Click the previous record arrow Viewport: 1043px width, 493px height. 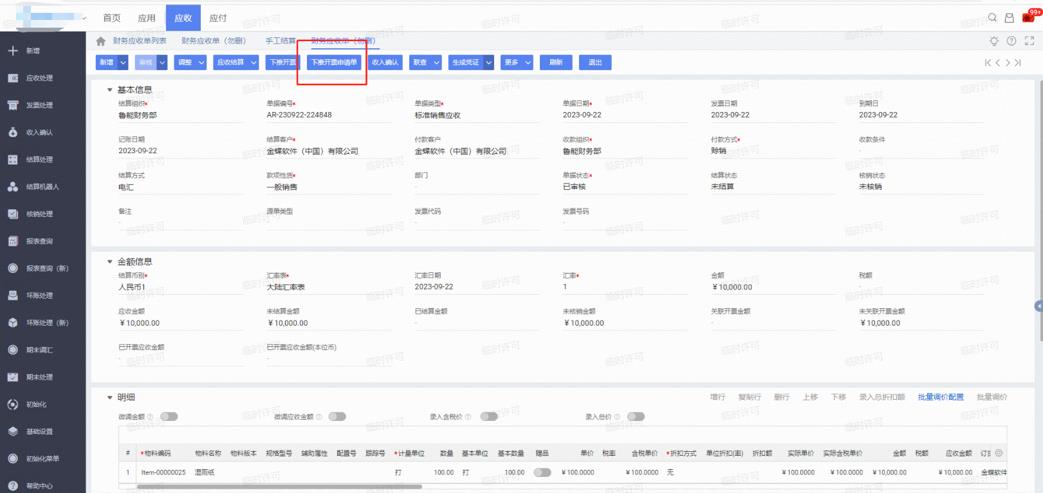998,63
